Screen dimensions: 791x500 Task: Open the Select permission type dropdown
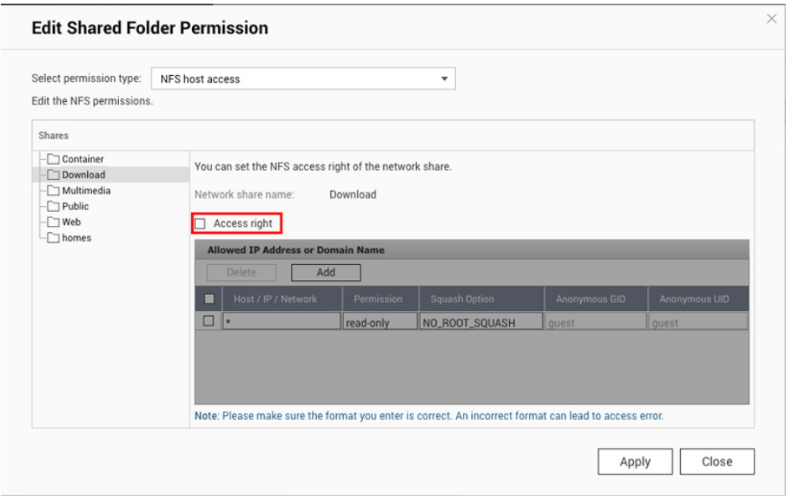[x=303, y=79]
